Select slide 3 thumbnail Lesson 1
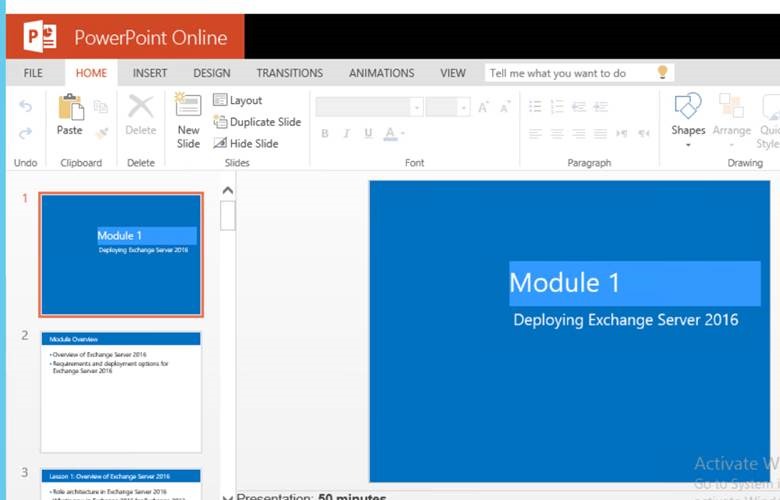Viewport: 780px width, 500px height. tap(121, 484)
